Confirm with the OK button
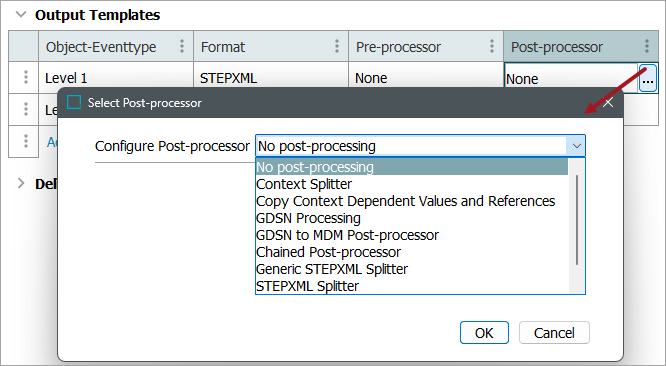This screenshot has height=366, width=666. coord(484,332)
